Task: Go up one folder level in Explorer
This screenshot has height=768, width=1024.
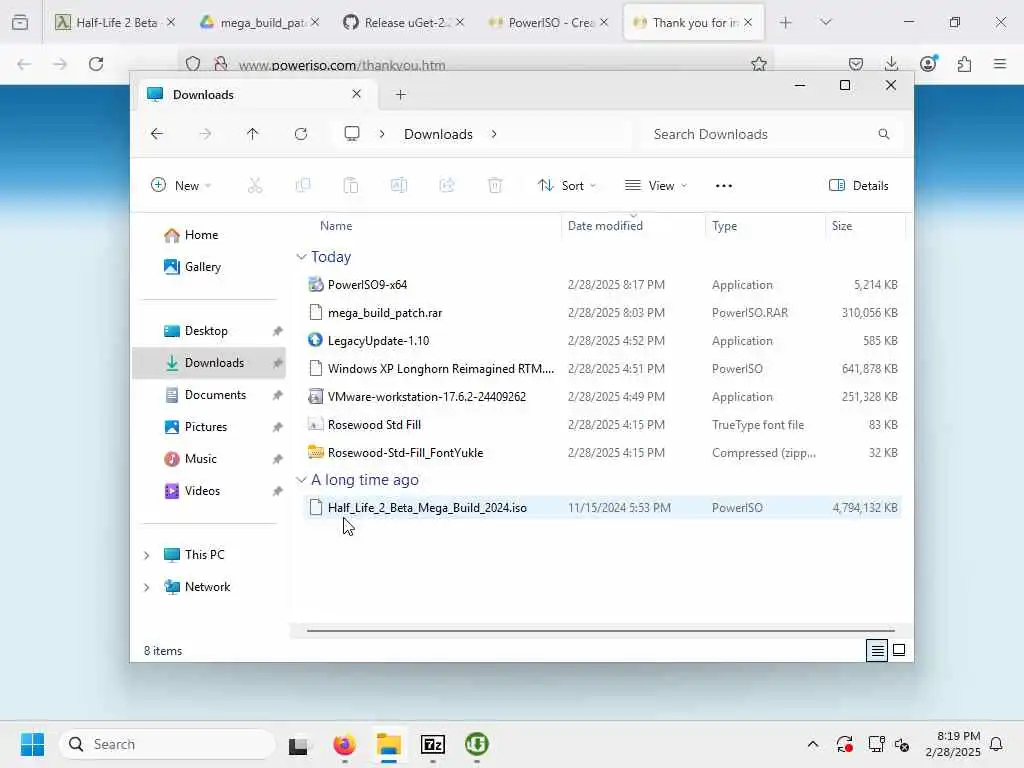Action: coord(253,134)
